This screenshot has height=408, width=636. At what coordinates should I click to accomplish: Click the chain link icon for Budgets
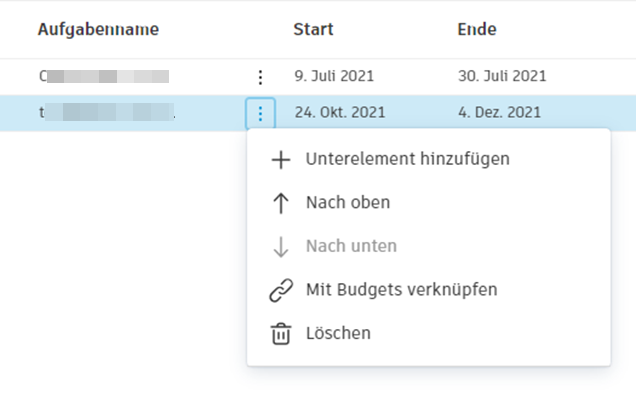(x=281, y=290)
